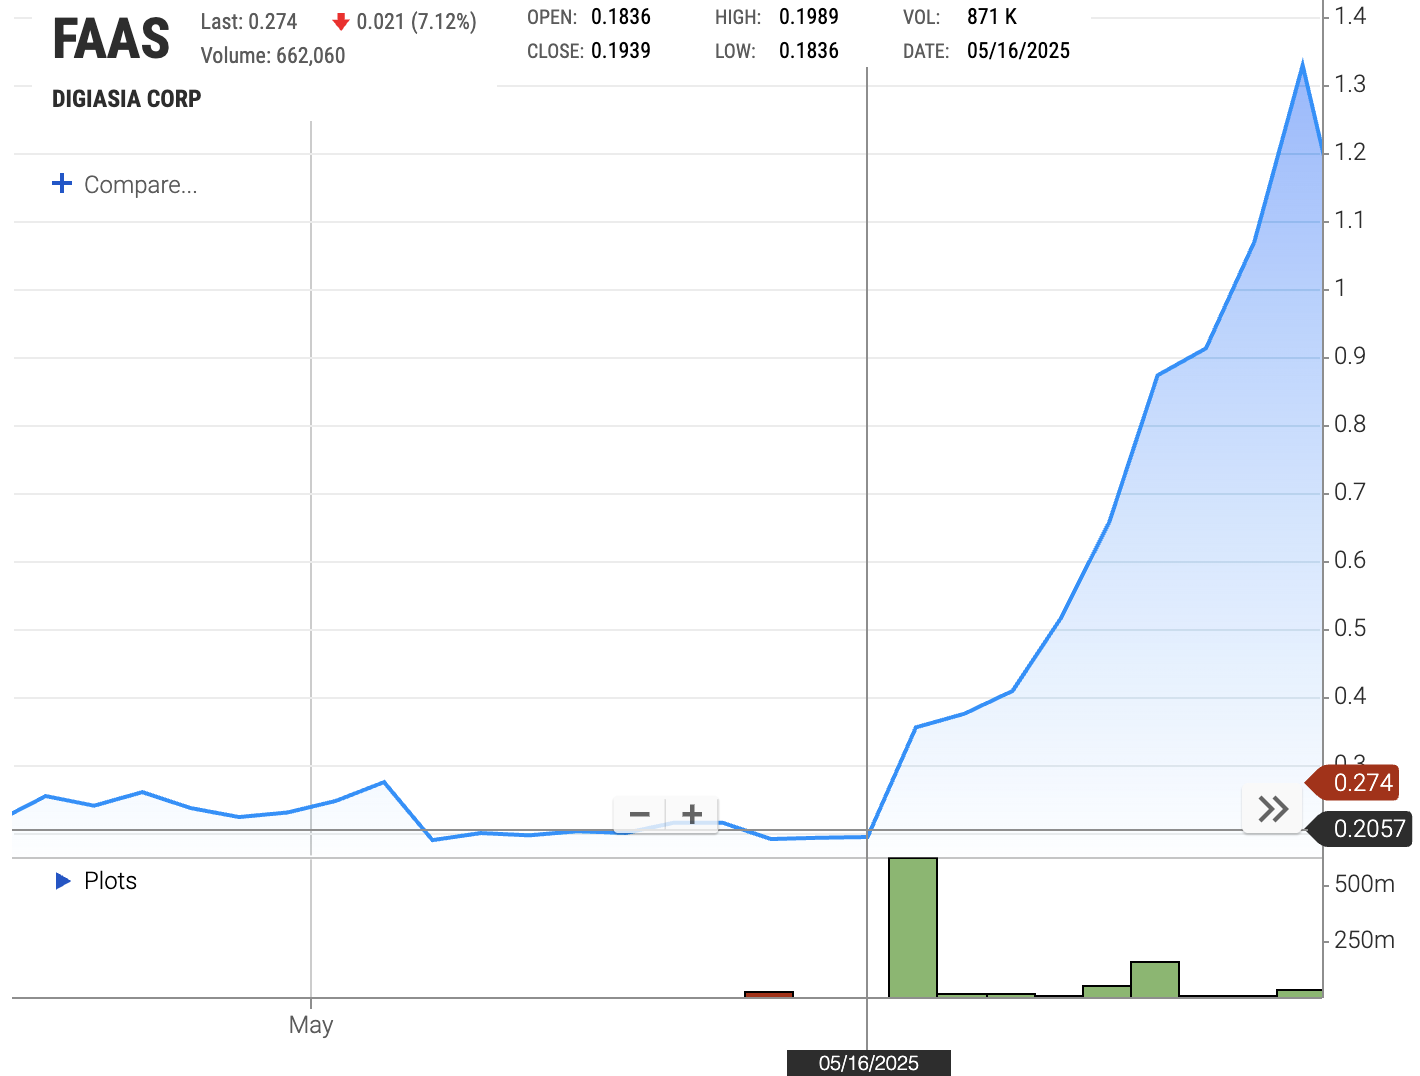Viewport: 1420px width, 1076px height.
Task: Click the Last: 0.274 price text
Action: tap(249, 22)
